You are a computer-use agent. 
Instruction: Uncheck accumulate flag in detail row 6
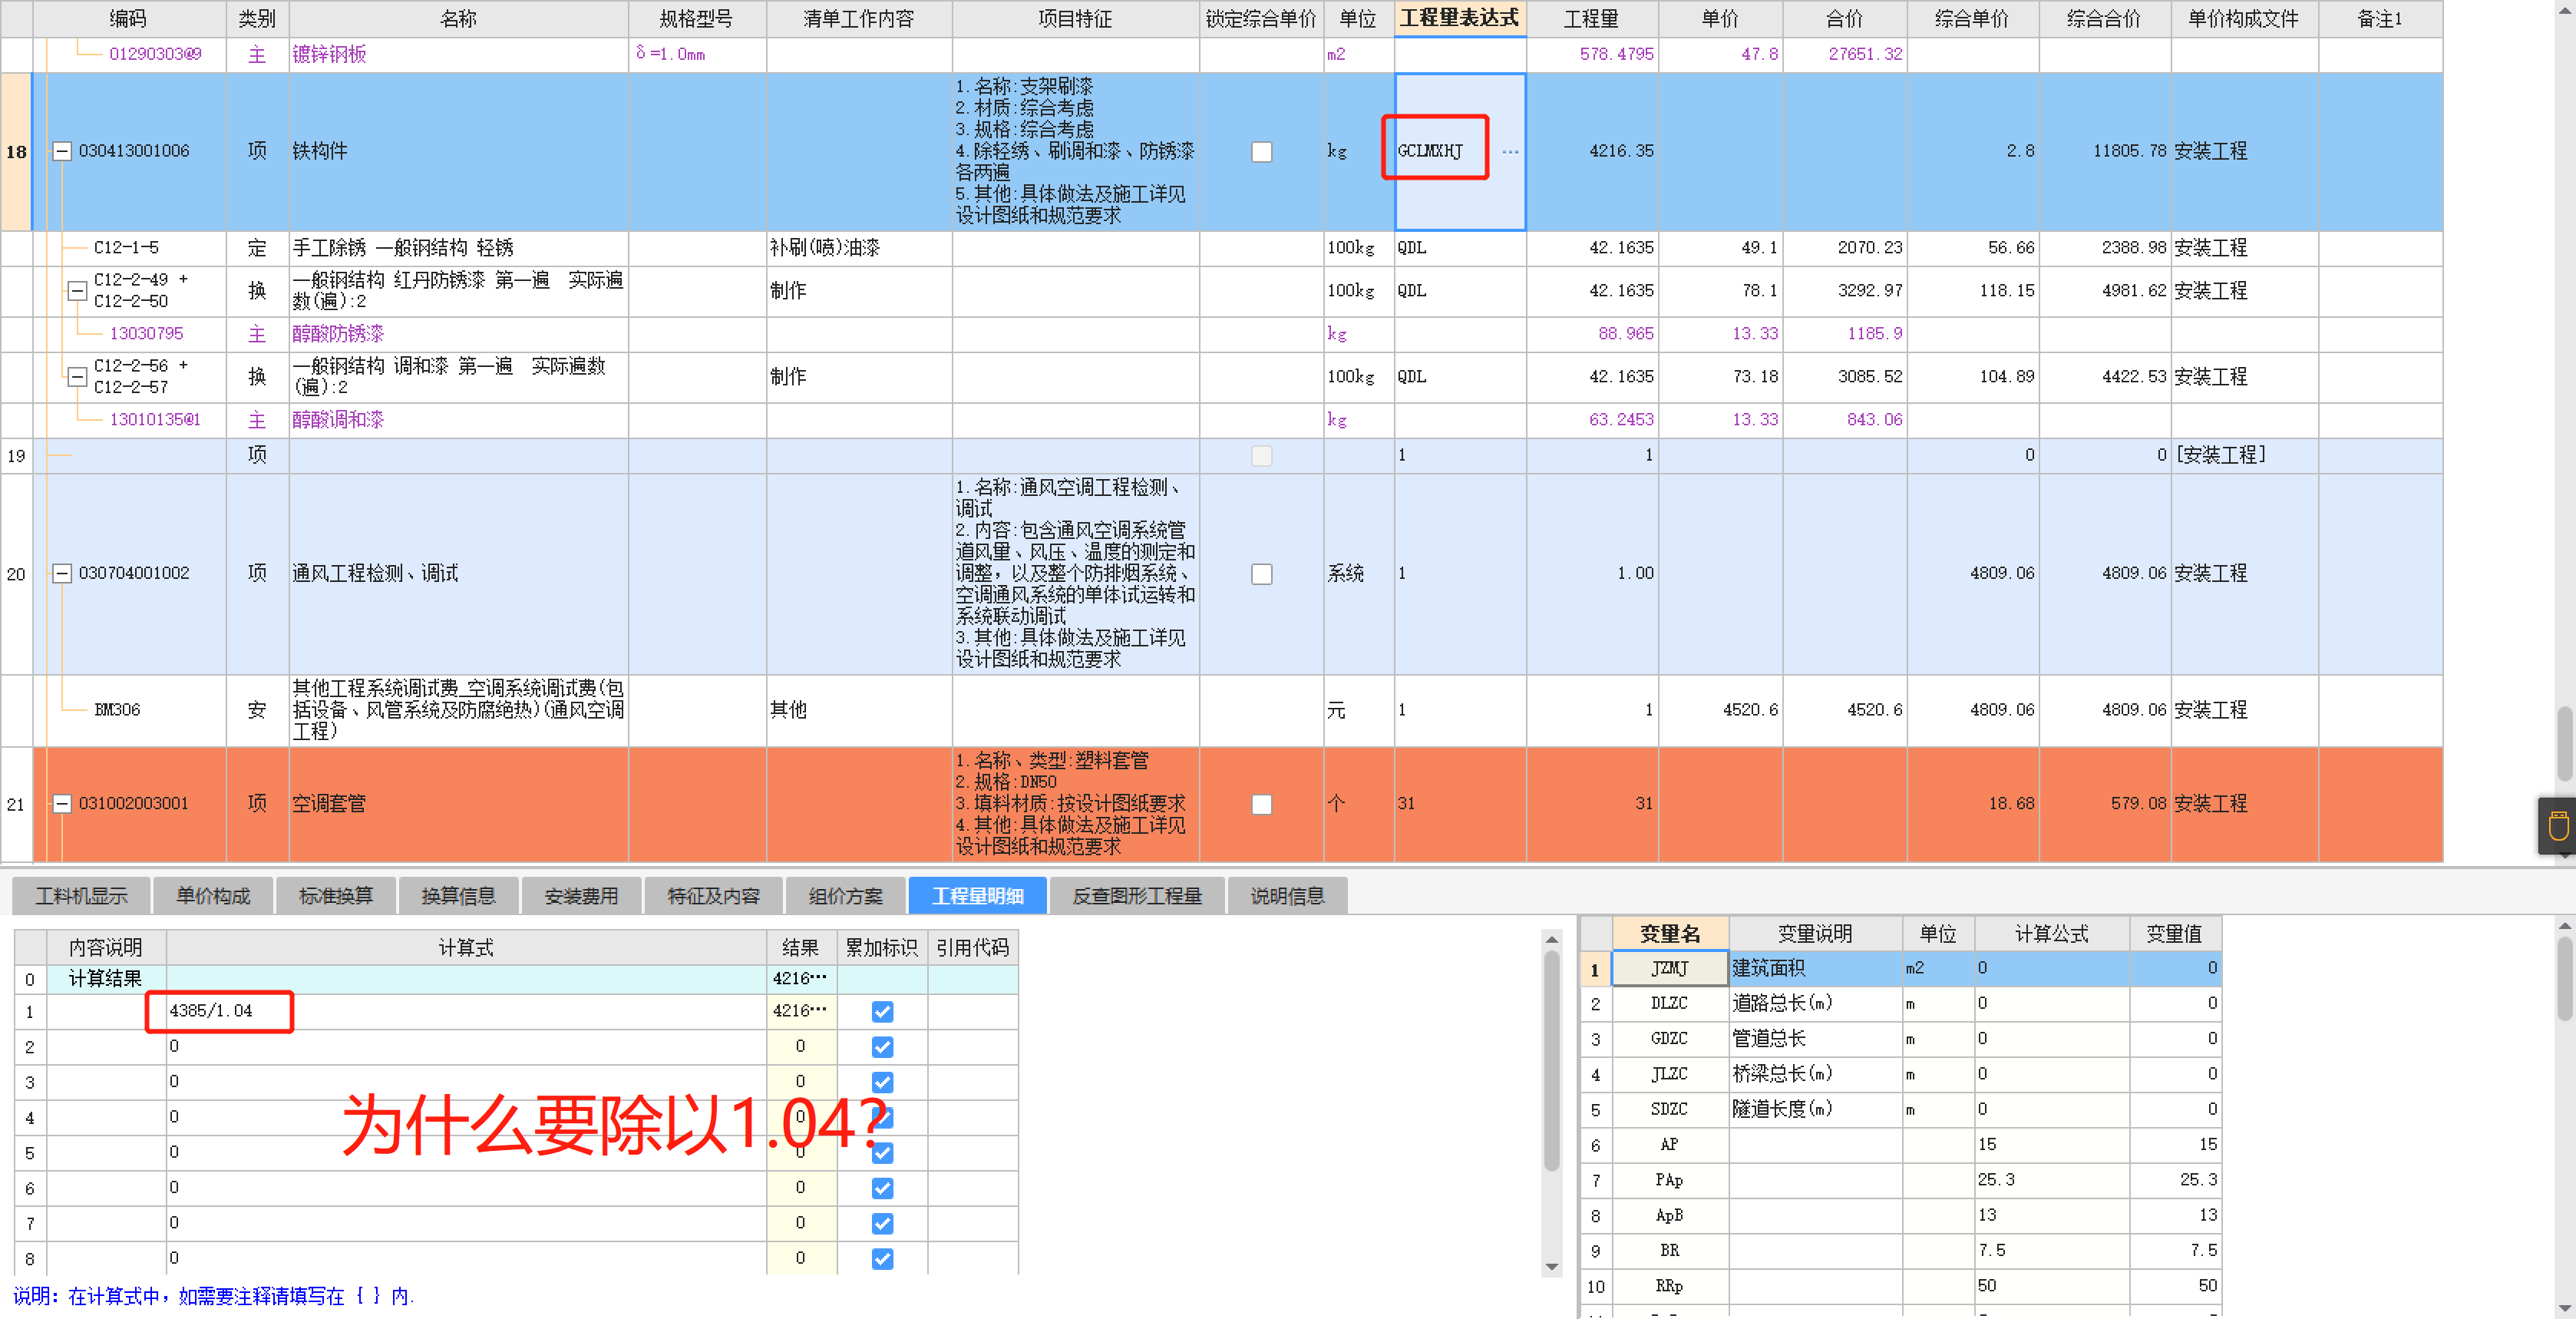(x=882, y=1188)
